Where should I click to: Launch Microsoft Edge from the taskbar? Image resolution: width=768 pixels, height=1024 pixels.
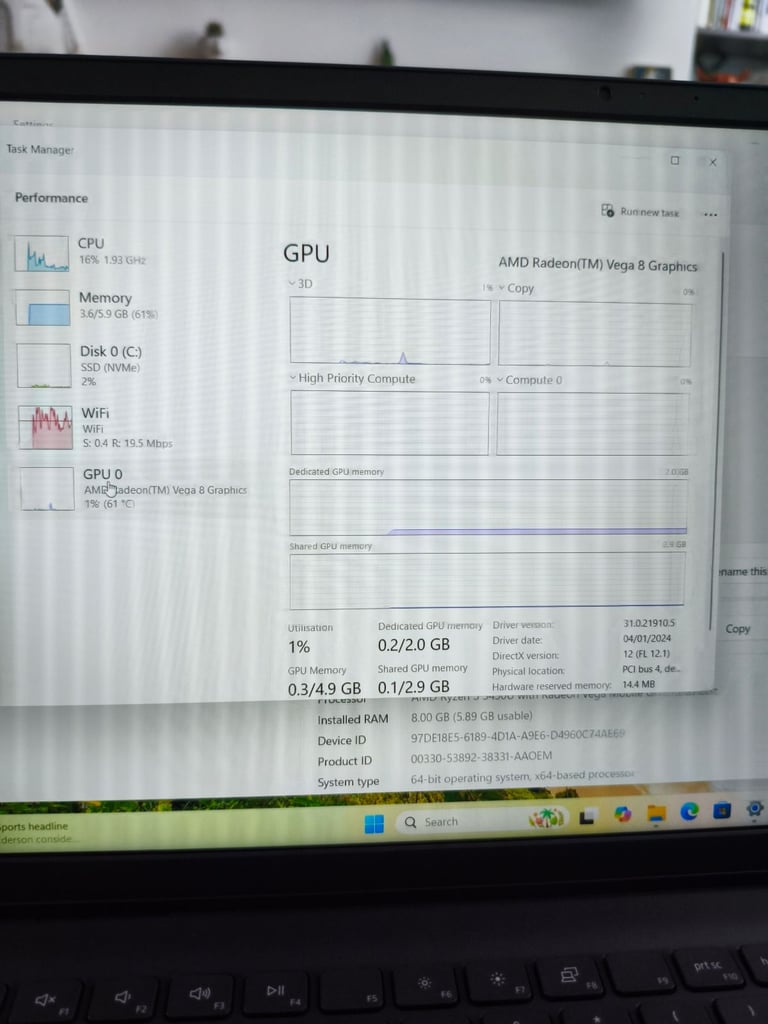tap(689, 811)
